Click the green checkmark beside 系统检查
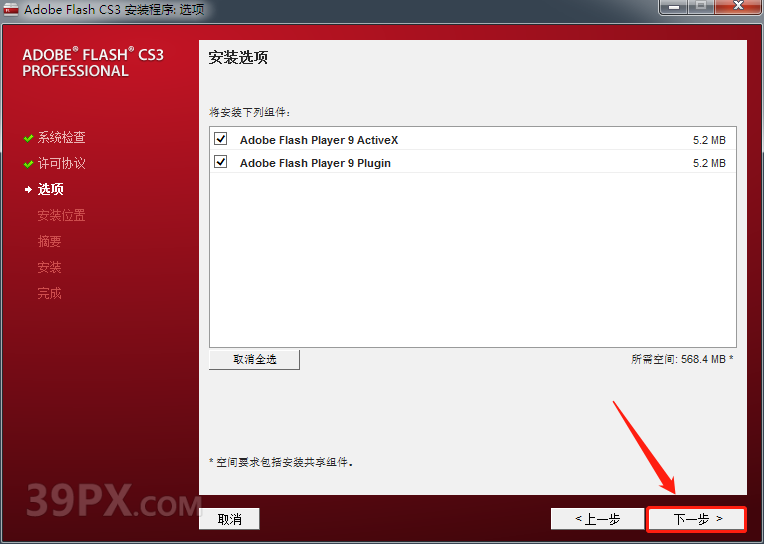Viewport: 764px width, 544px height. [x=28, y=138]
